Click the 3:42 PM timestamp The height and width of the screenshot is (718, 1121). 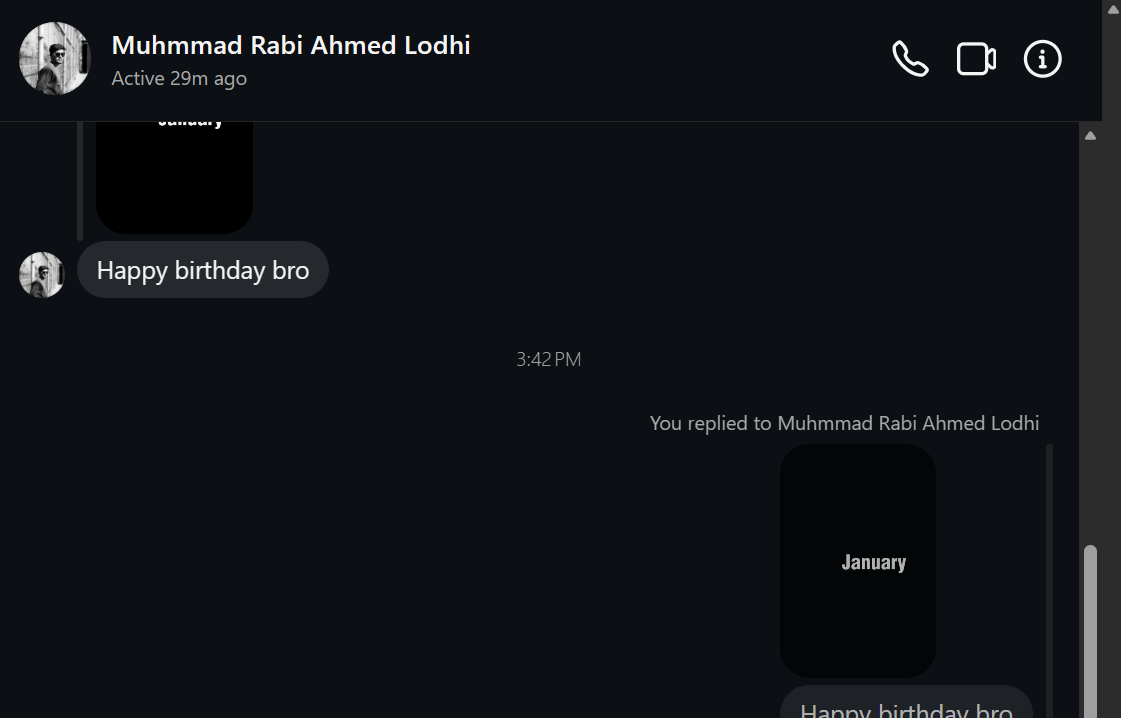(548, 359)
